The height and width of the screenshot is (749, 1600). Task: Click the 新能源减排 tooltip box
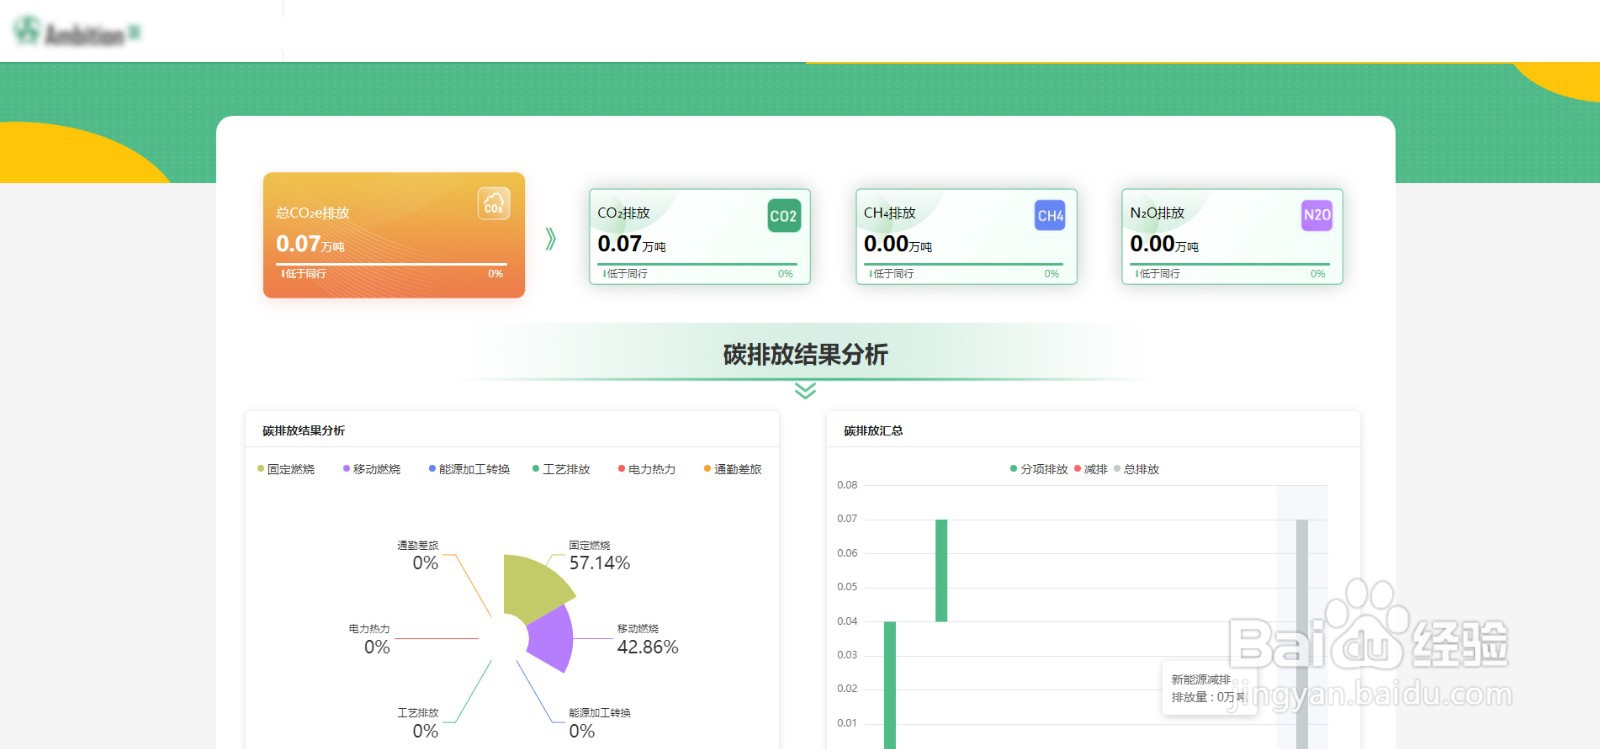click(1207, 688)
